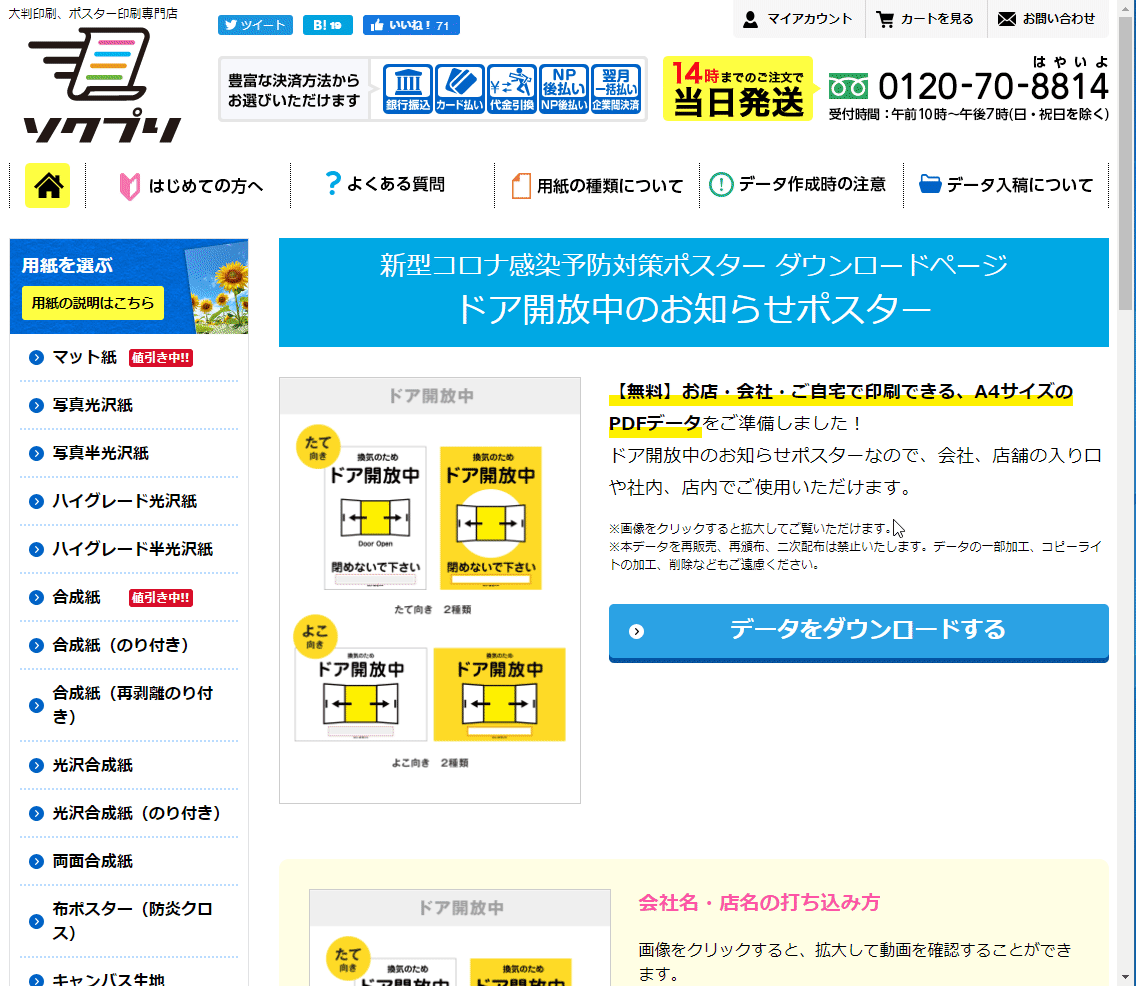Select マット紙 in paper sidebar
The height and width of the screenshot is (986, 1136).
[85, 357]
